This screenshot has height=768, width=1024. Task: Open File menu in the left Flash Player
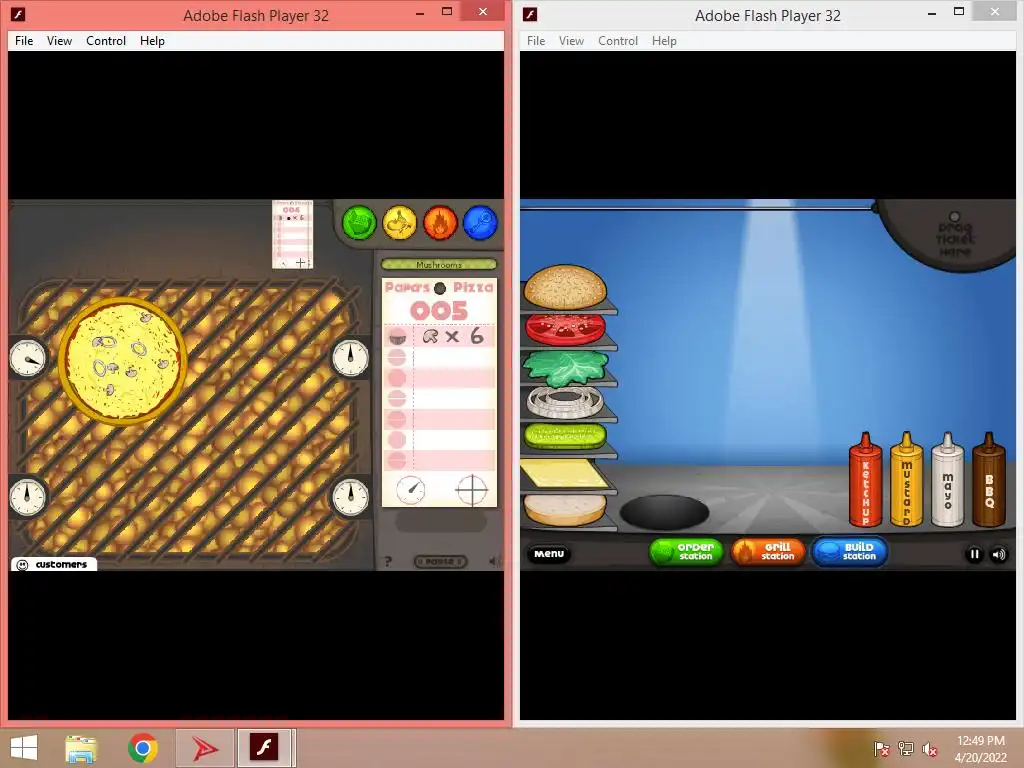(24, 40)
